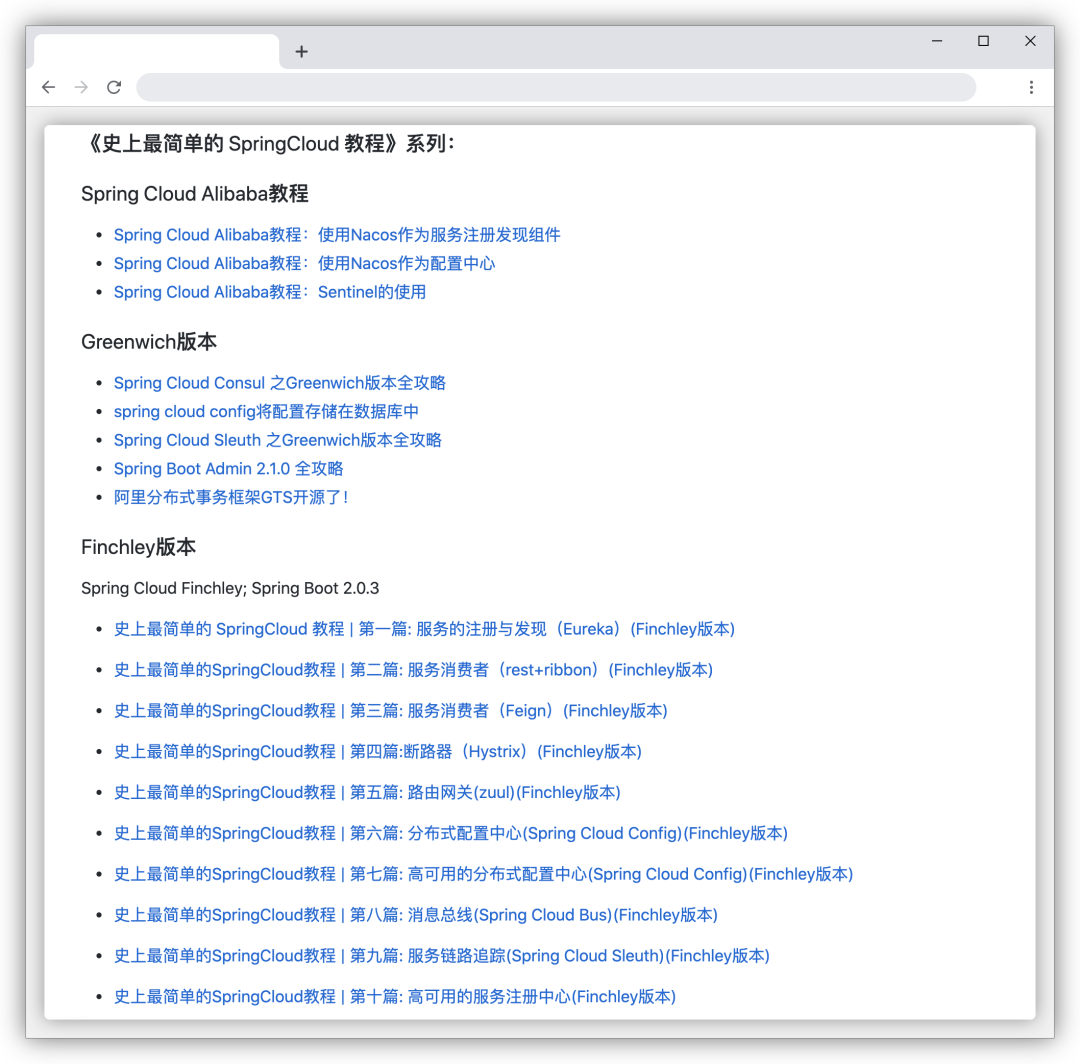Viewport: 1080px width, 1064px height.
Task: Open Spring Boot Admin 2.1.0 guide link
Action: [228, 468]
